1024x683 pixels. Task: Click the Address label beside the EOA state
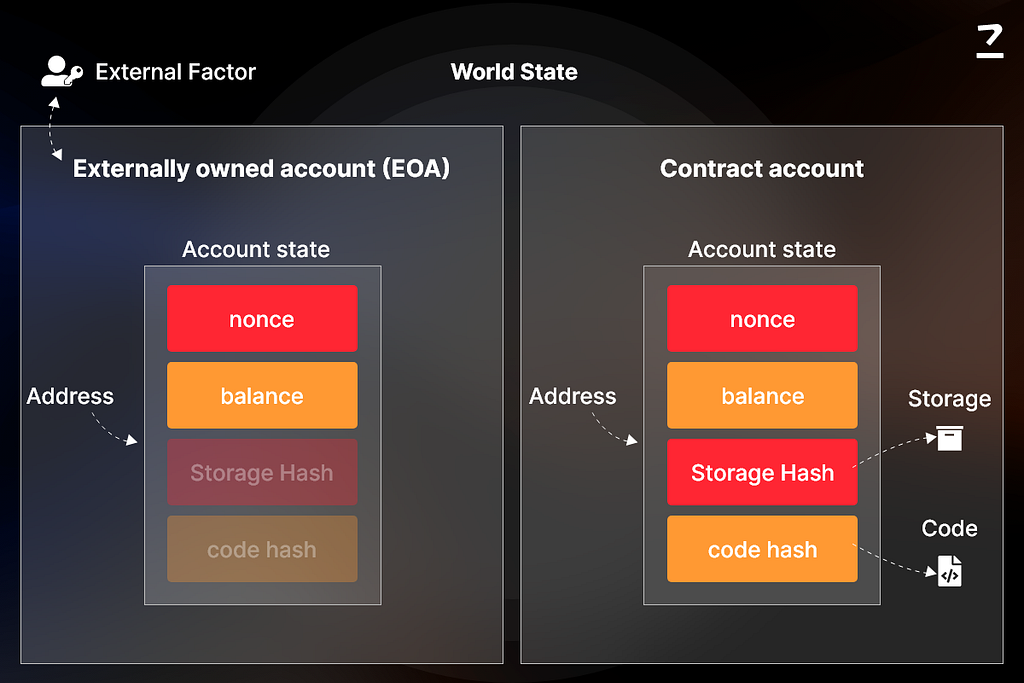(70, 396)
